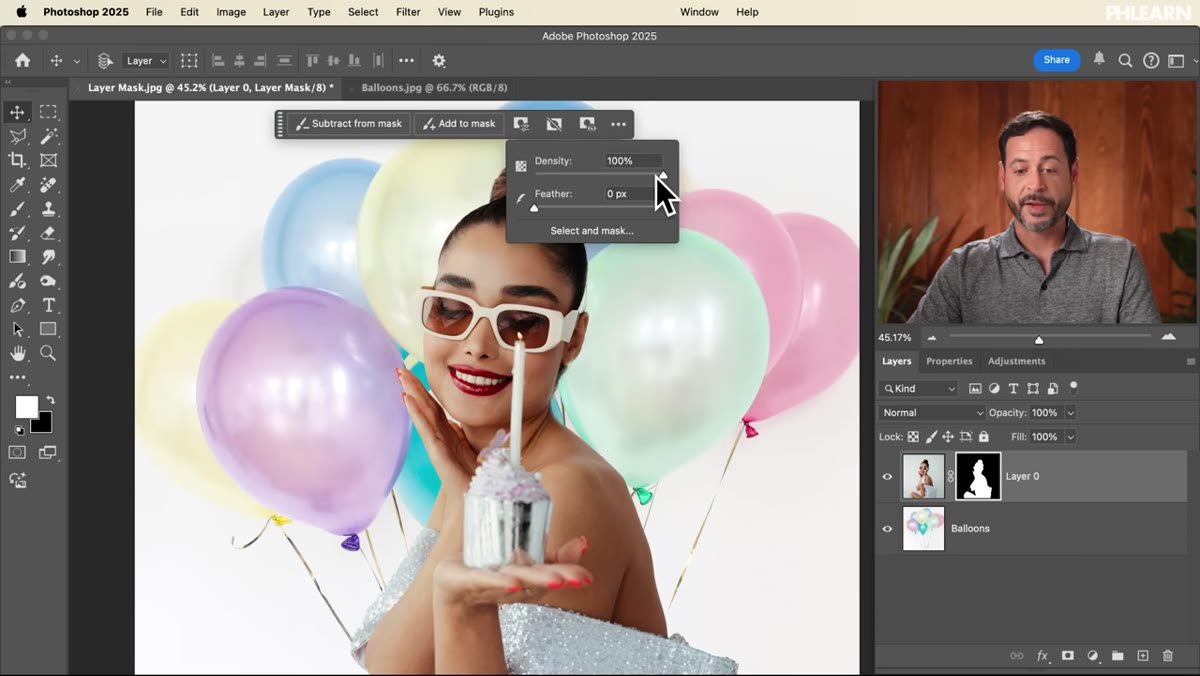Select the Type tool
Image resolution: width=1200 pixels, height=676 pixels.
tap(48, 305)
